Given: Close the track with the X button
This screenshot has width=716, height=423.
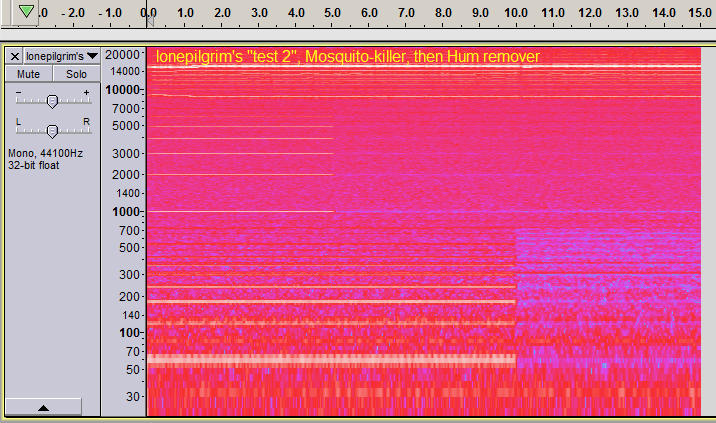Looking at the screenshot, I should [15, 56].
